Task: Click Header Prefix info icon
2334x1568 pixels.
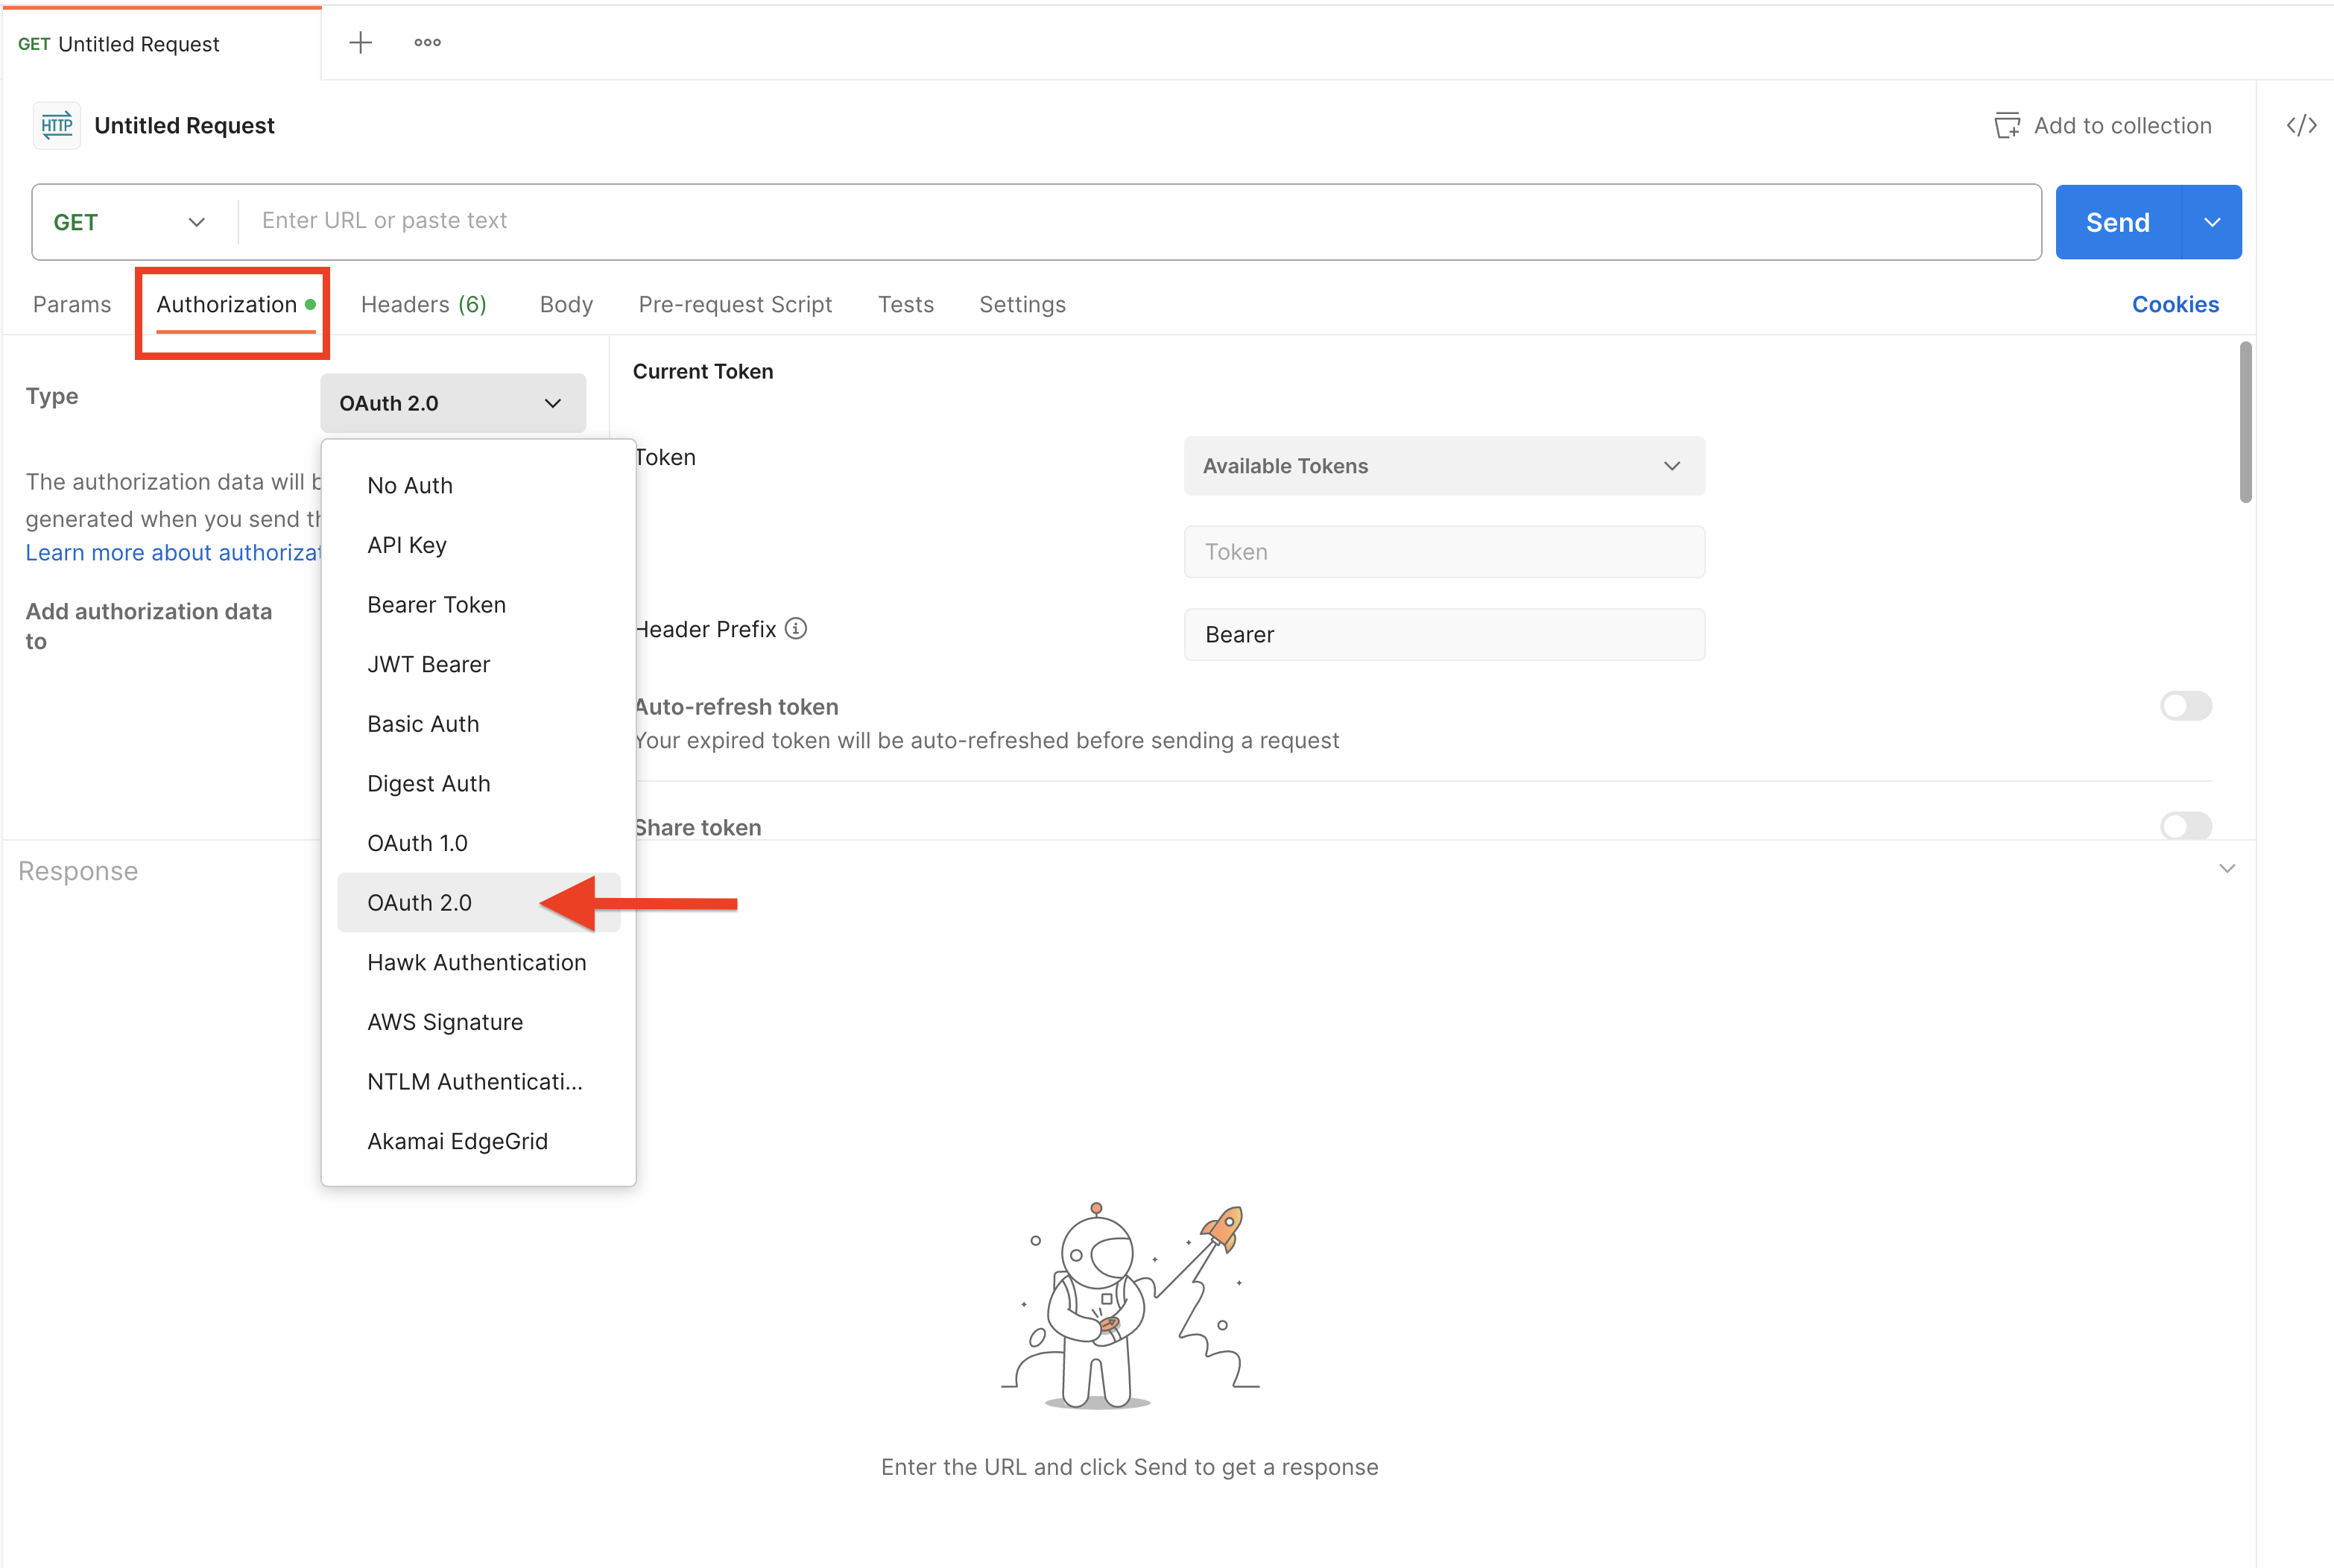Action: [796, 628]
